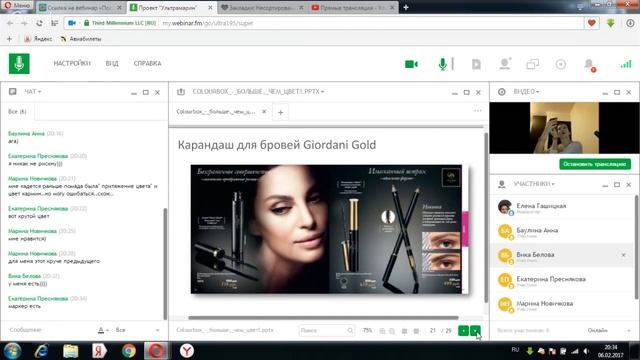The width and height of the screenshot is (640, 360).
Task: Click the Поиск search field below the slide
Action: (327, 330)
